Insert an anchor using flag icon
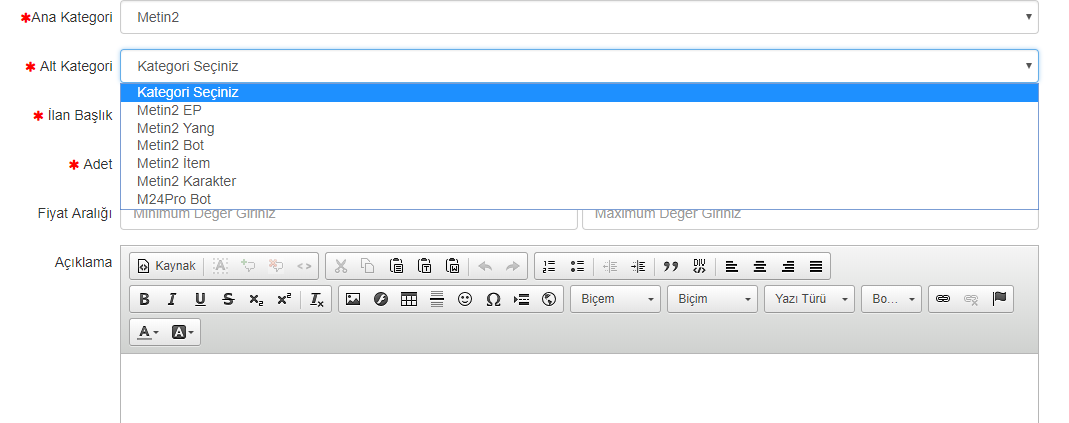The width and height of the screenshot is (1069, 423). pos(998,299)
